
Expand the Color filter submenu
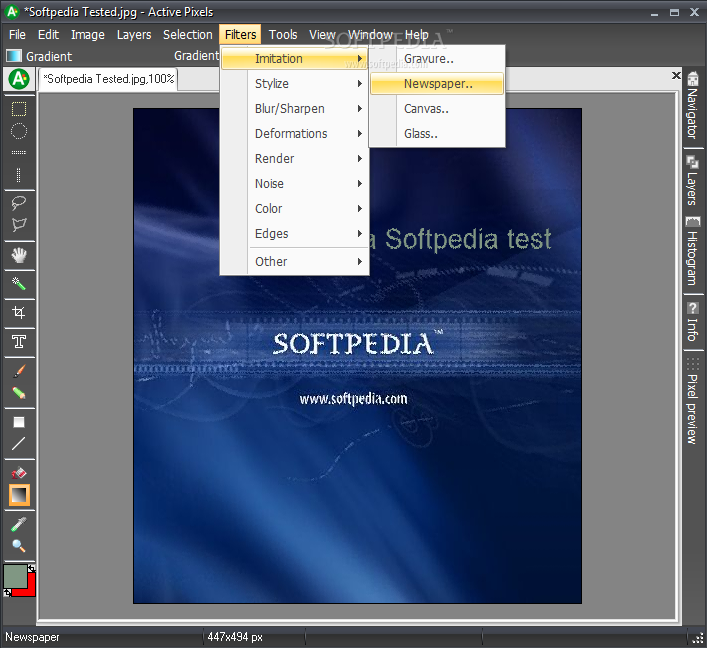tap(294, 208)
